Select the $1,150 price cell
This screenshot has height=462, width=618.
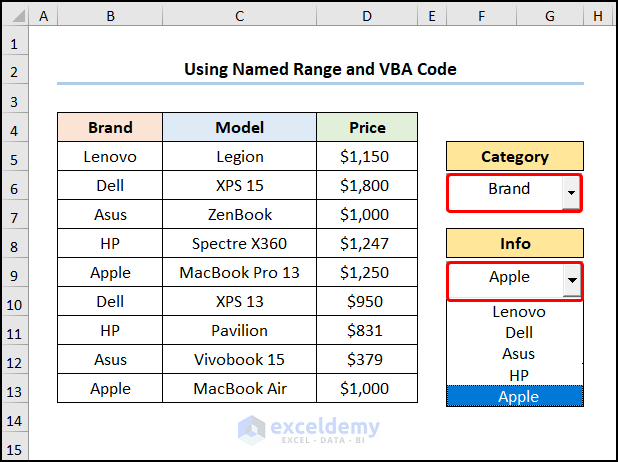point(367,156)
